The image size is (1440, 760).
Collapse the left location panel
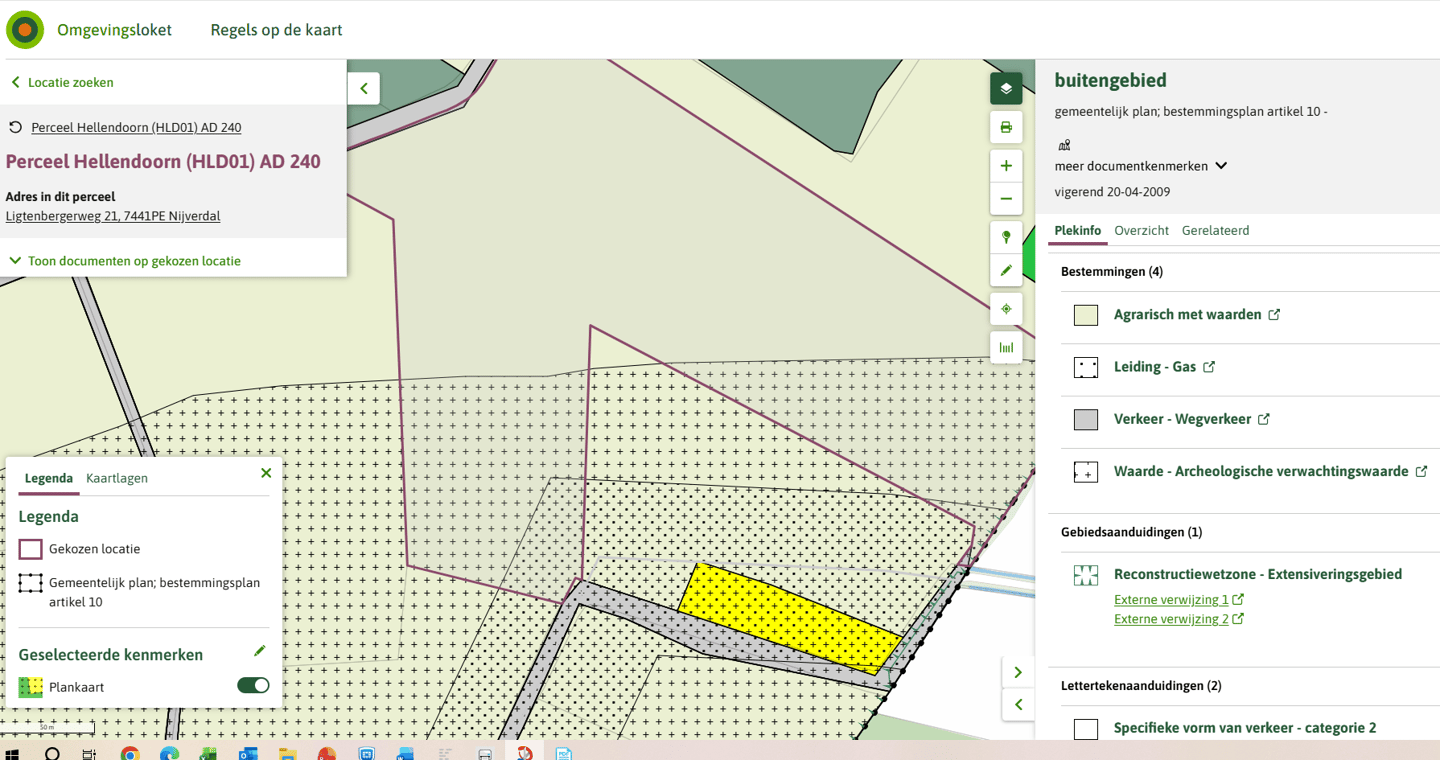pos(364,88)
